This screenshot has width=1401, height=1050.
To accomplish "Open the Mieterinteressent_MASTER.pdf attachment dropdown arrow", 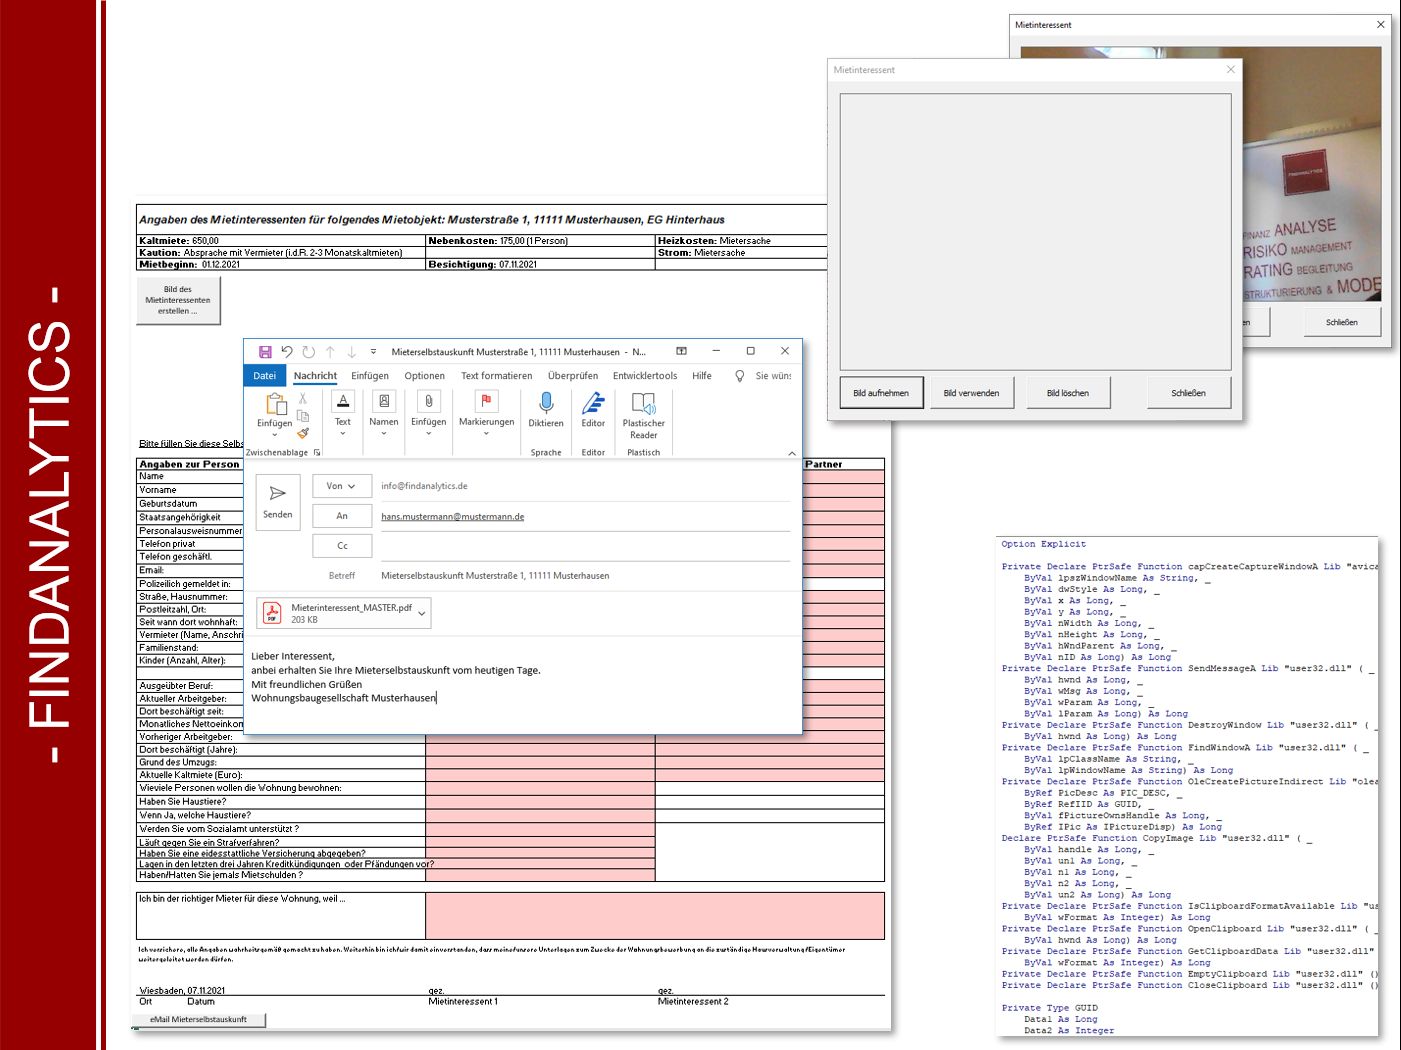I will point(422,613).
